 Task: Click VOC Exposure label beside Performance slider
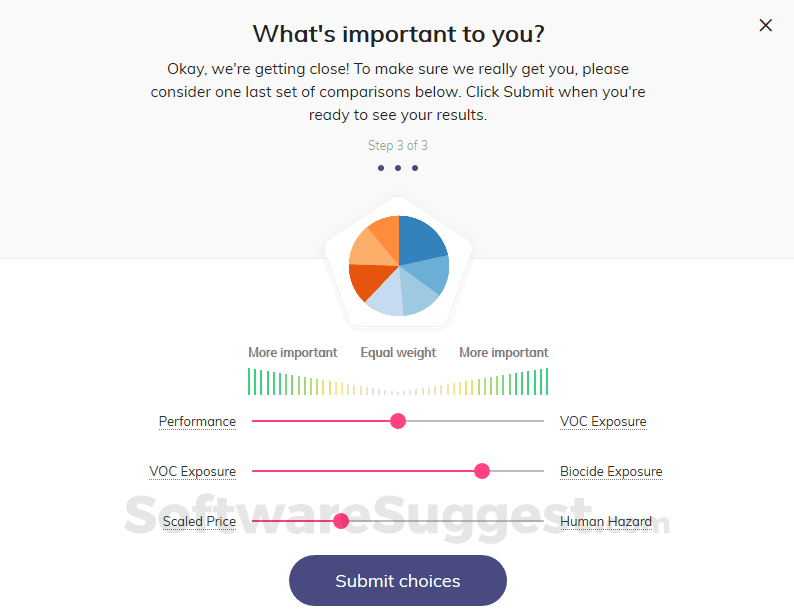[603, 421]
